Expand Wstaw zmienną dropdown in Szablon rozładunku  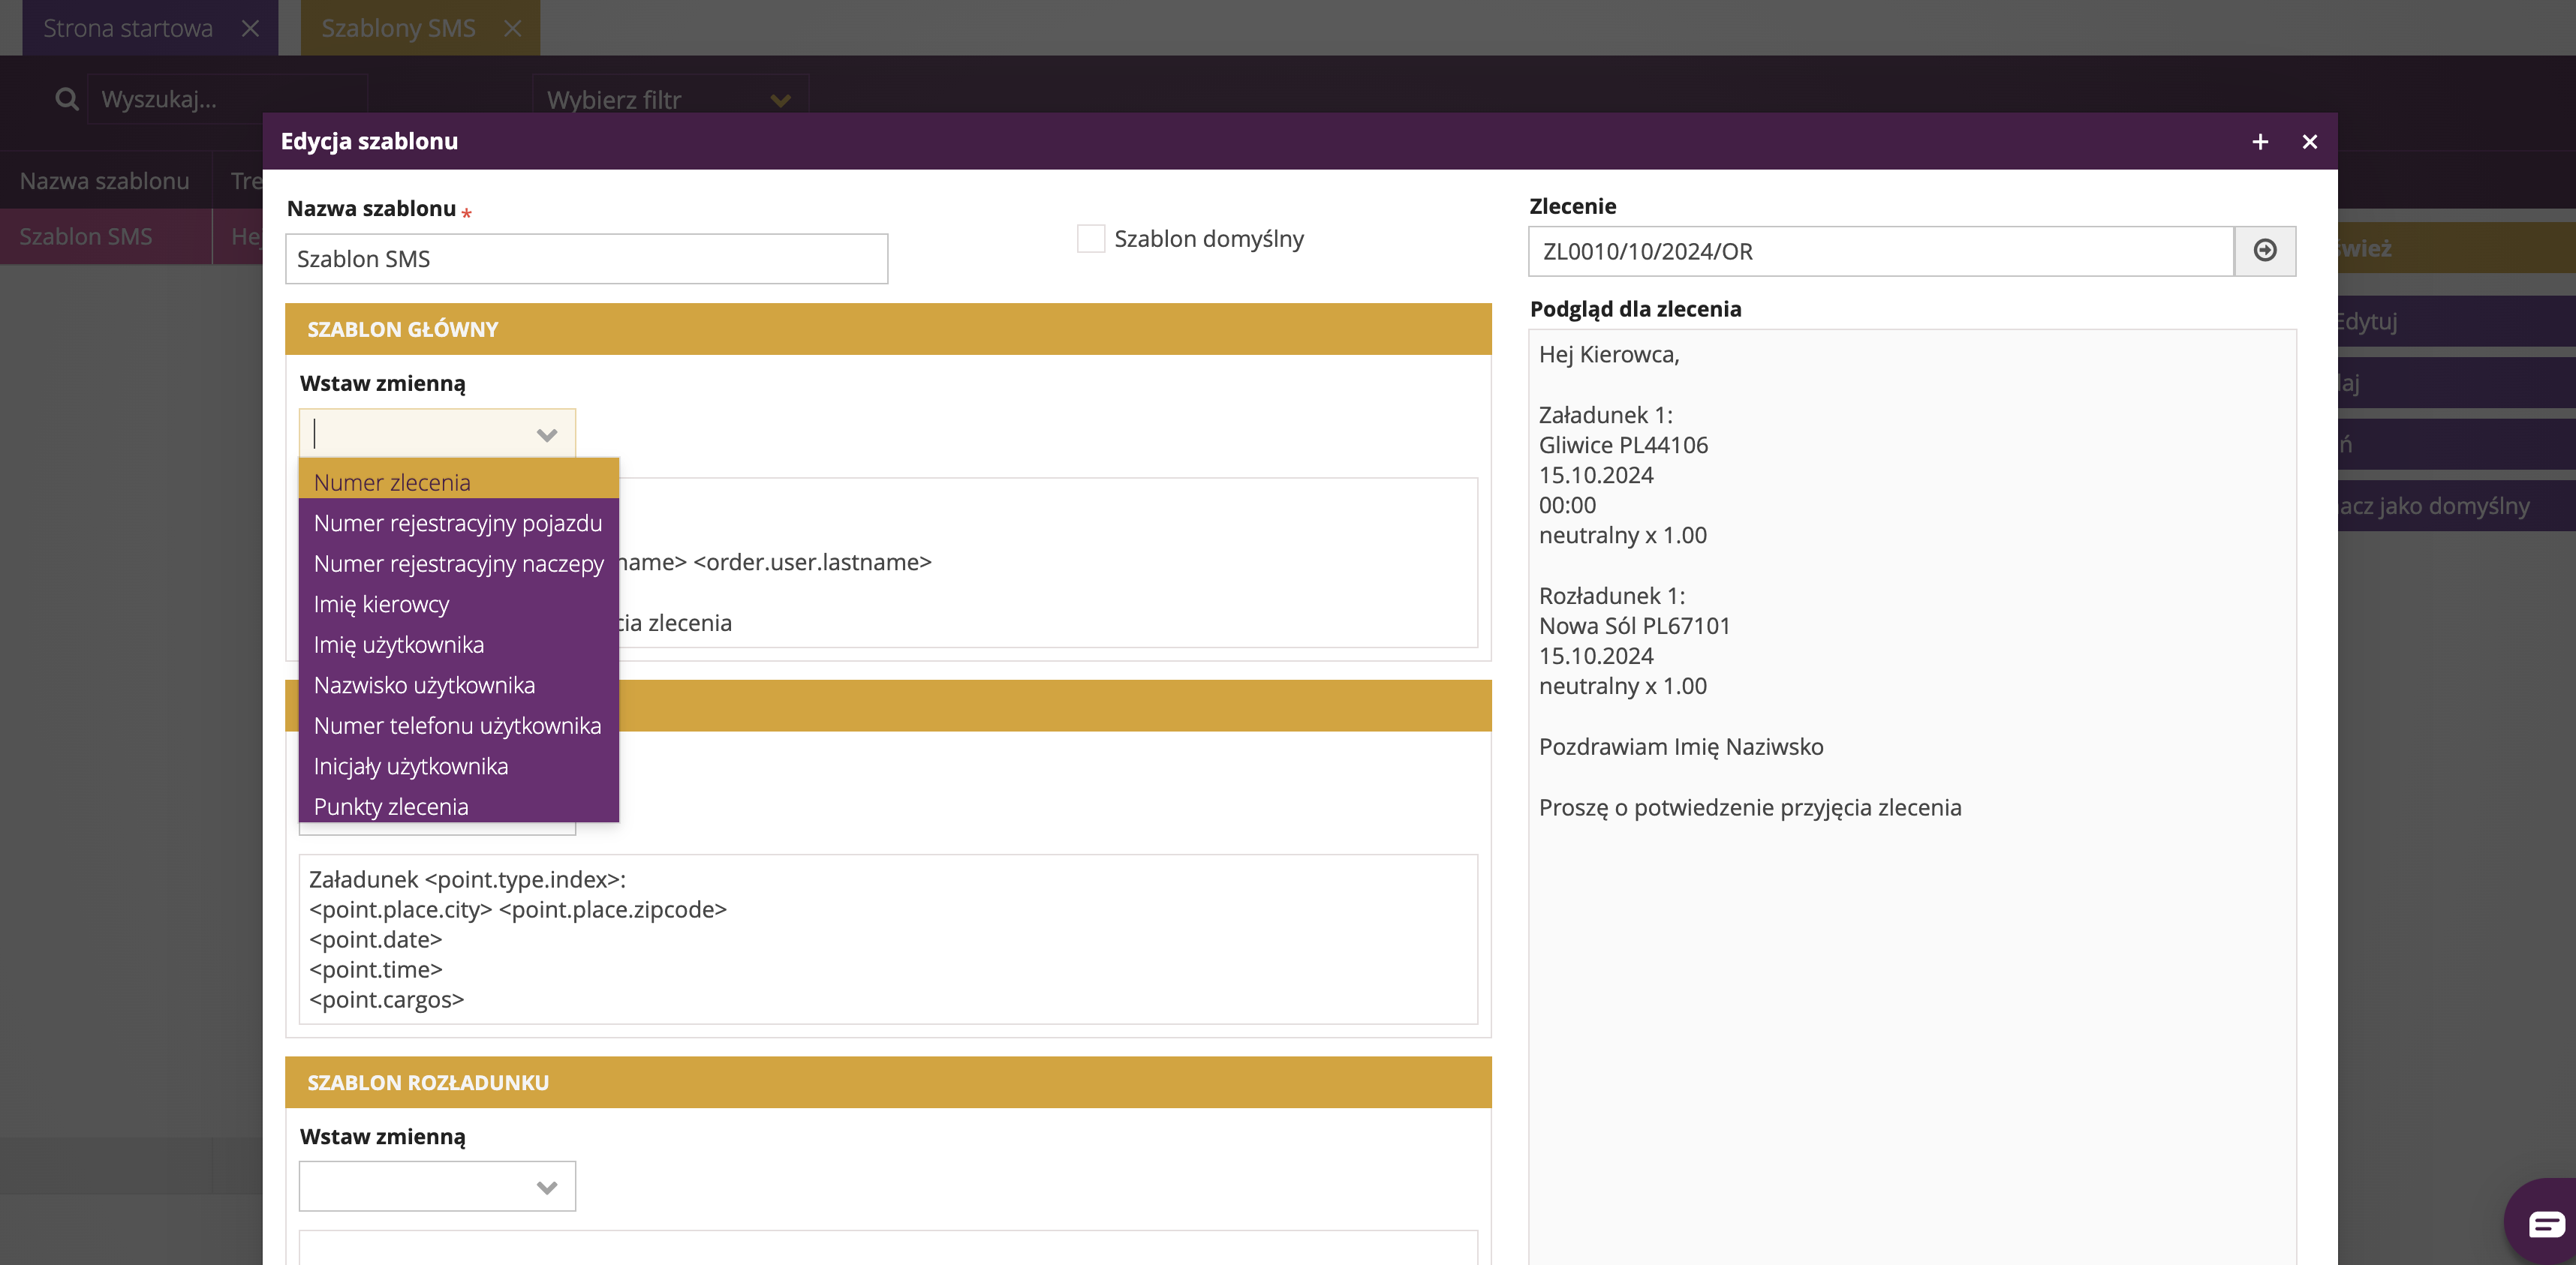tap(546, 1187)
